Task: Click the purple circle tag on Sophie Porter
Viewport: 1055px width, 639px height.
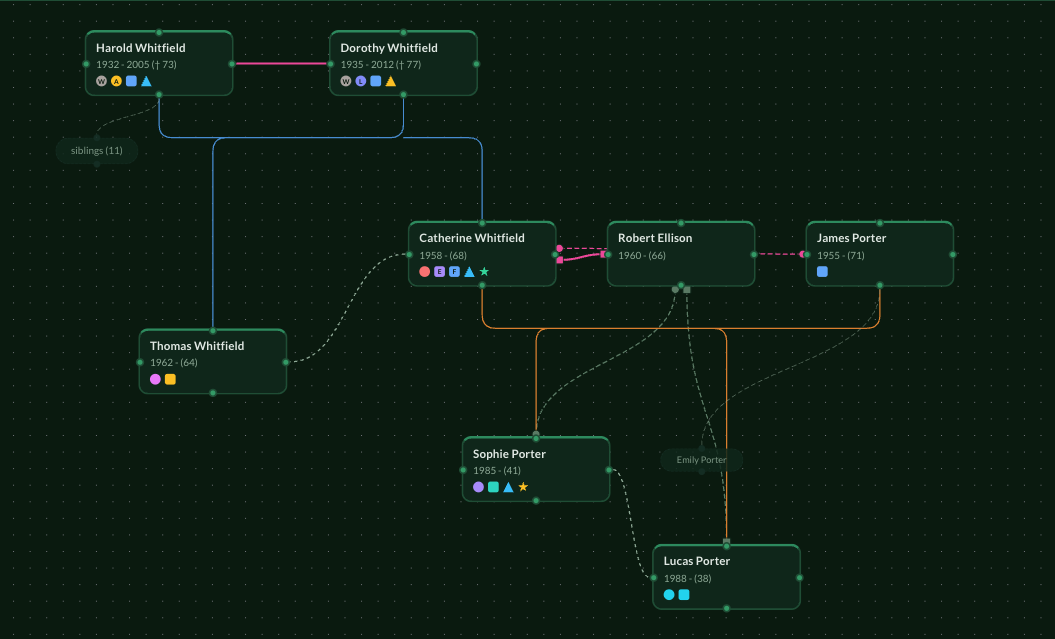Action: (x=478, y=487)
